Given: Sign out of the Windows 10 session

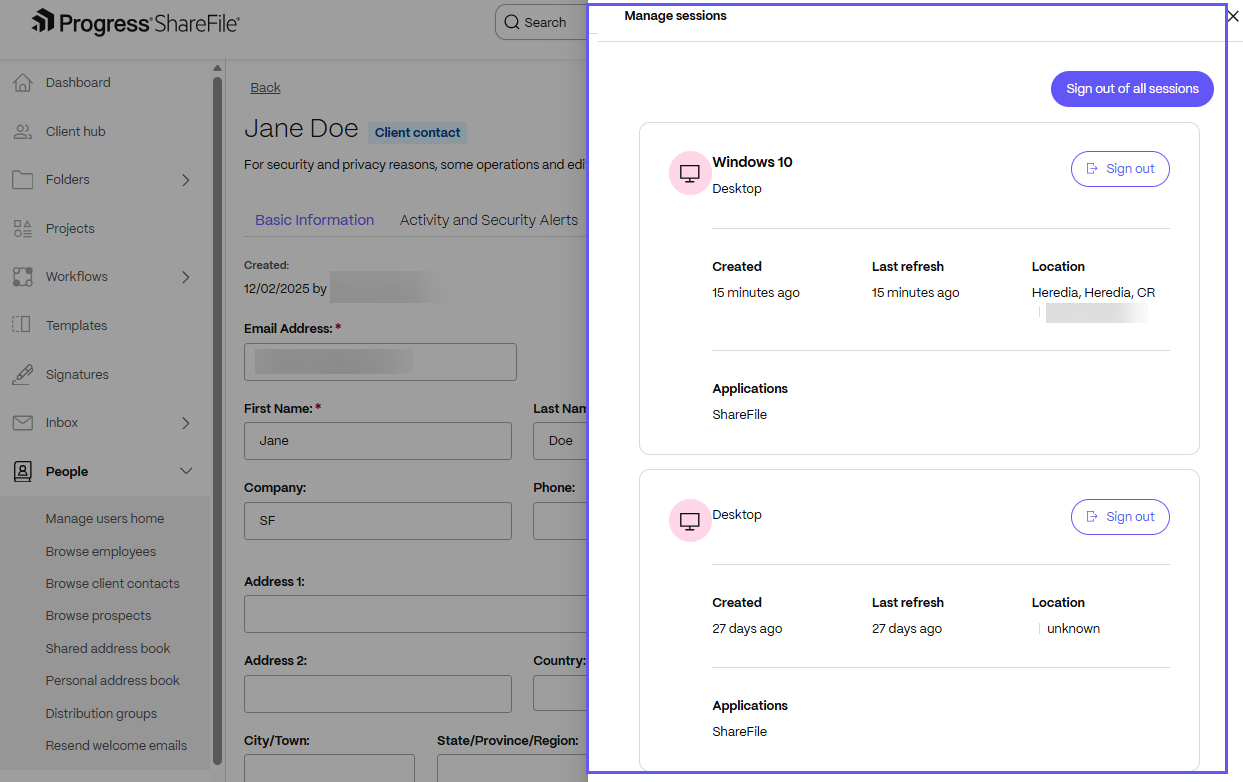Looking at the screenshot, I should click(x=1120, y=168).
